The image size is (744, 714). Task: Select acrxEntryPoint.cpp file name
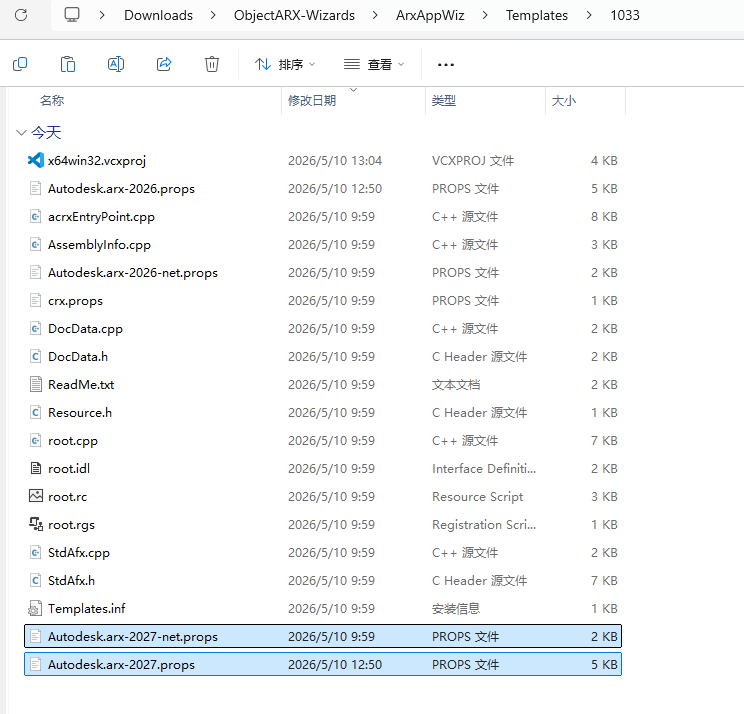[x=102, y=217]
